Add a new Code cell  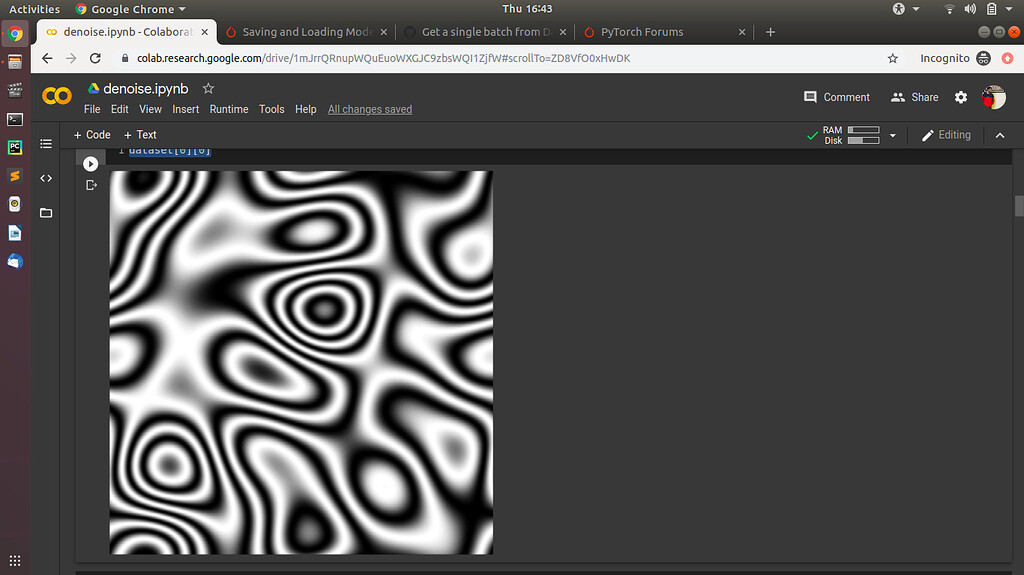pos(92,135)
